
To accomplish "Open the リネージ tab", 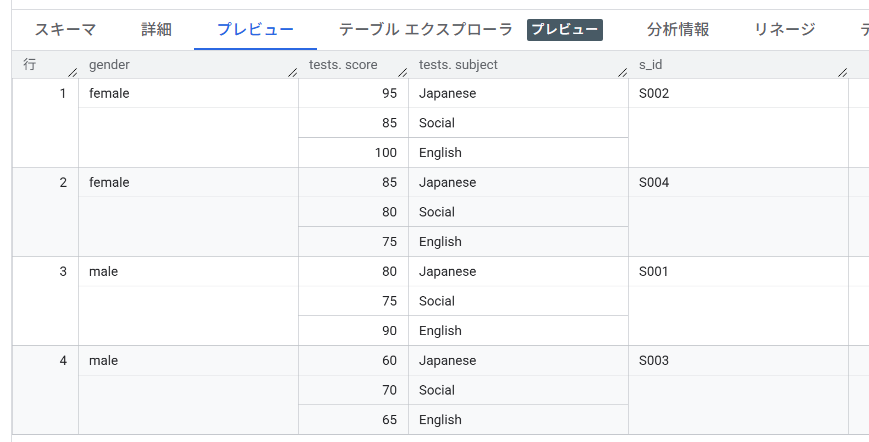I will click(x=784, y=29).
